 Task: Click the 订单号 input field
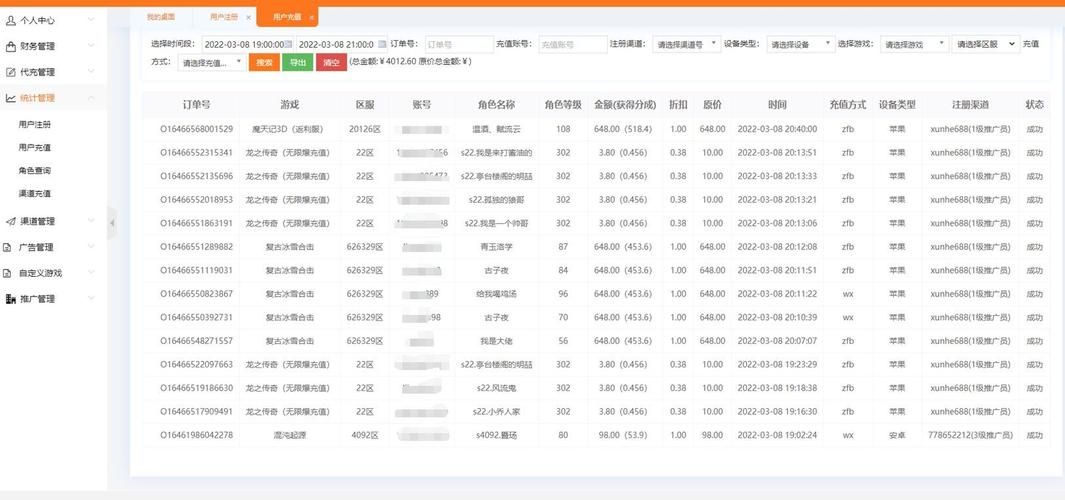[x=458, y=44]
